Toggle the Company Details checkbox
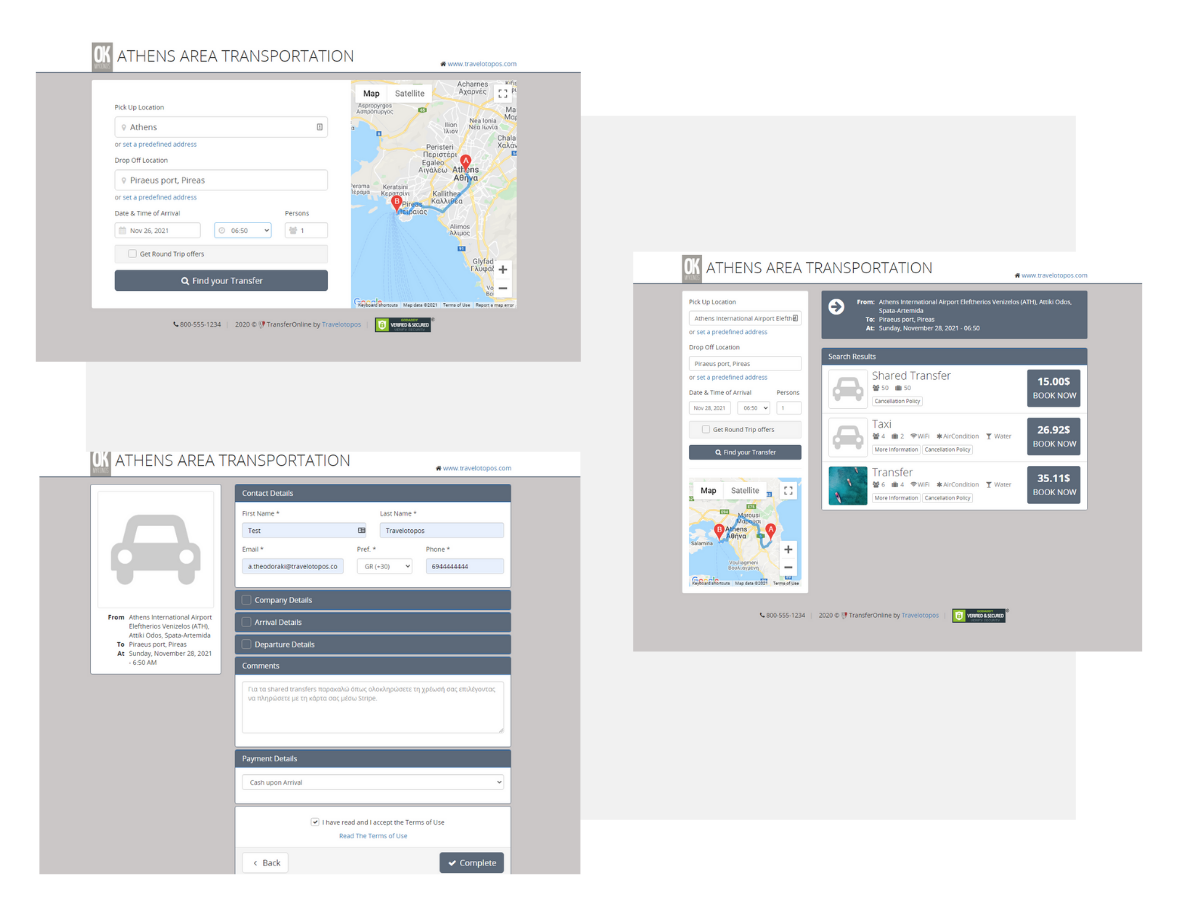The width and height of the screenshot is (1189, 903). (247, 600)
